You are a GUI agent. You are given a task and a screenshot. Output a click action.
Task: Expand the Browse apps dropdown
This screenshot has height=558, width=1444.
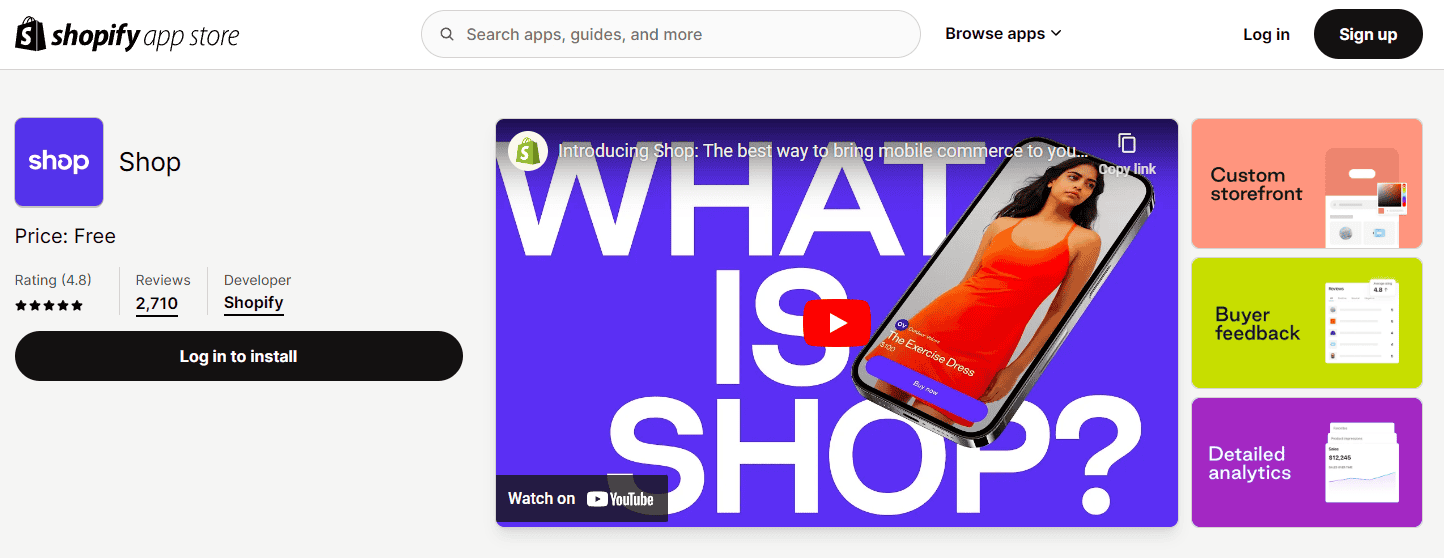tap(1003, 34)
